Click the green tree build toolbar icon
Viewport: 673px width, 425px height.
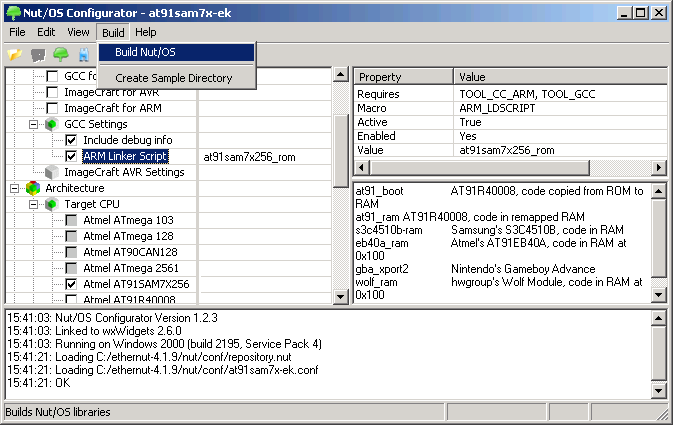(x=61, y=55)
